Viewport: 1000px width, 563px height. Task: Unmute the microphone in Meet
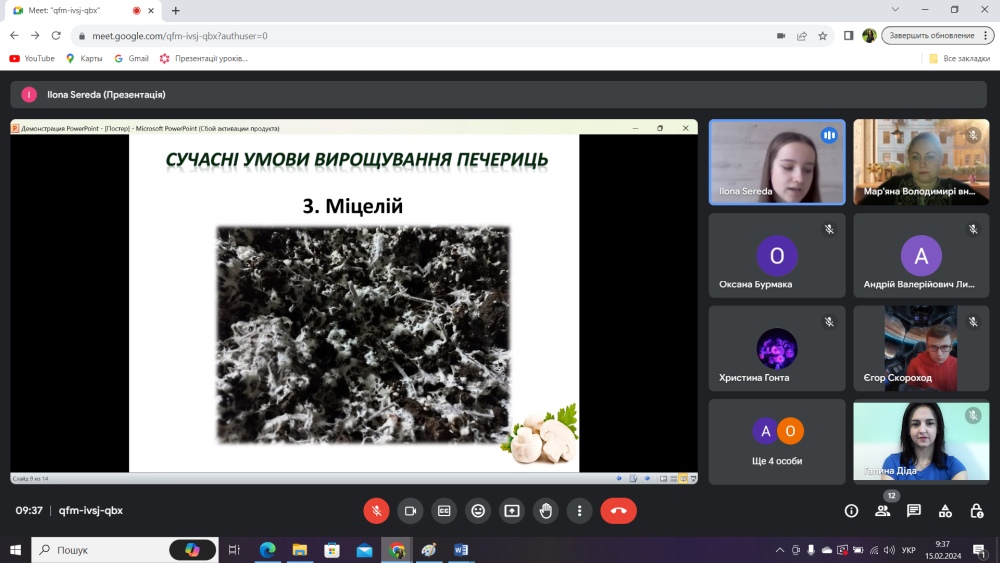point(376,511)
